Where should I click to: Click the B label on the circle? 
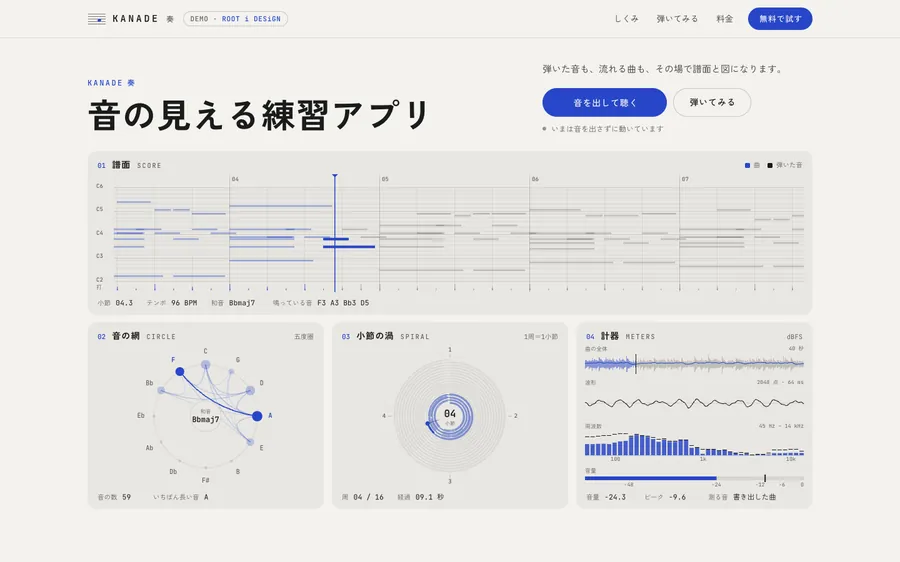pyautogui.click(x=238, y=472)
